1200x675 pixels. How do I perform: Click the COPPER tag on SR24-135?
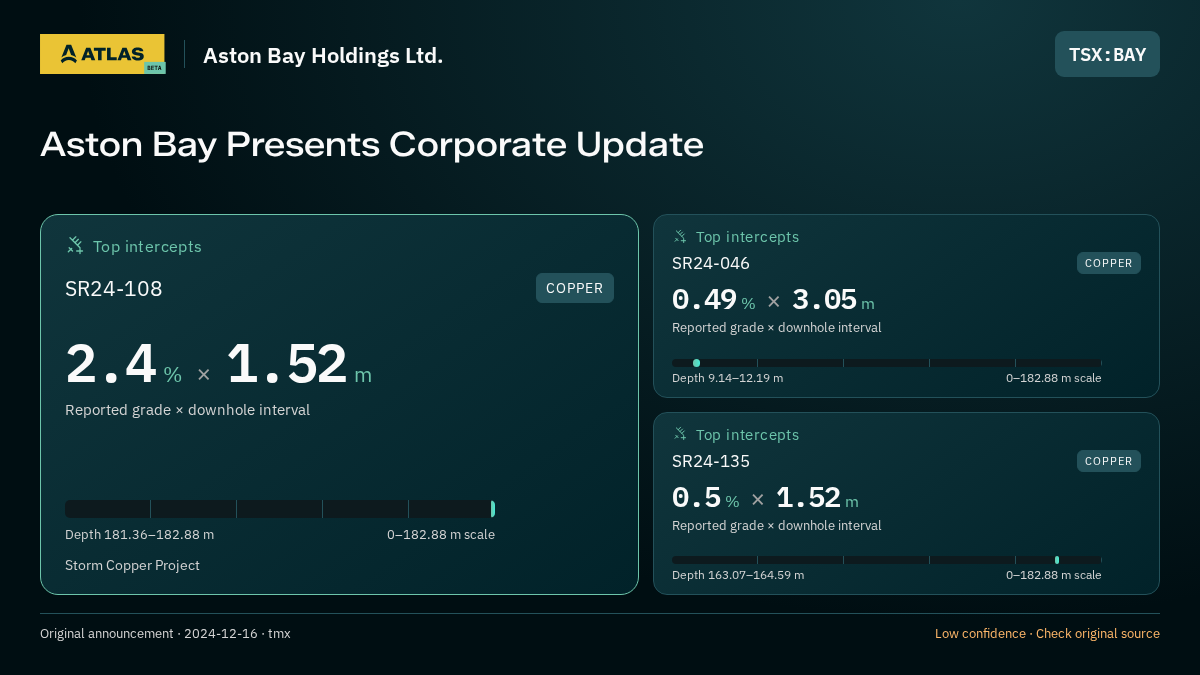(1109, 461)
